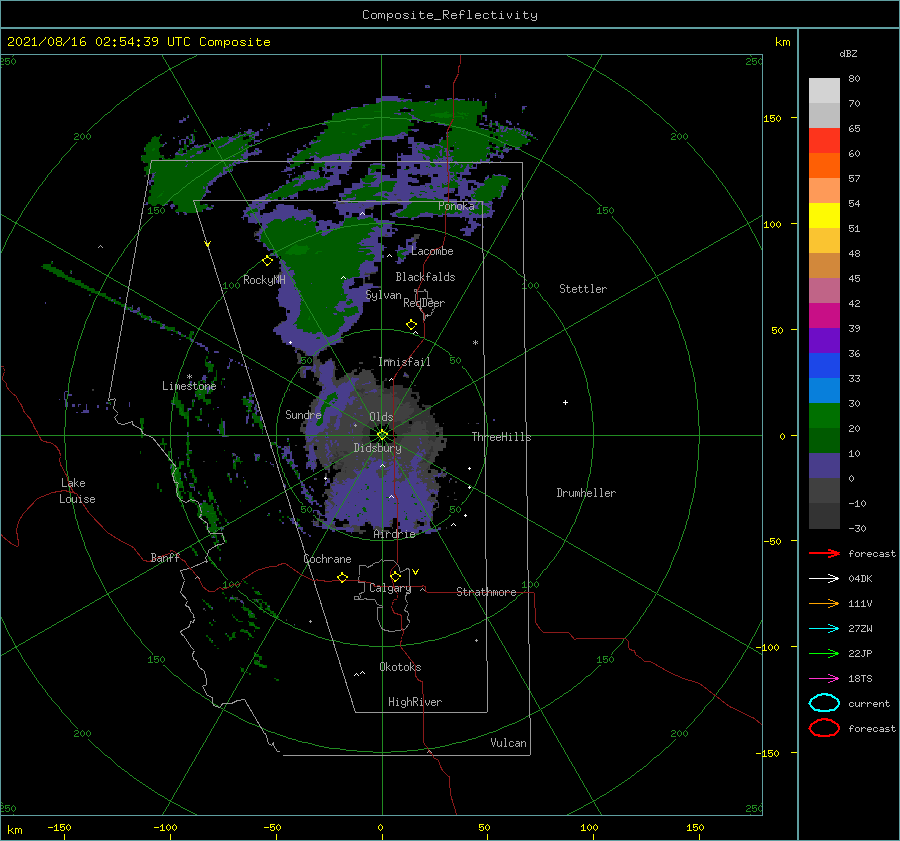This screenshot has width=900, height=841.
Task: Click the yellow marker above Calgary
Action: (395, 576)
